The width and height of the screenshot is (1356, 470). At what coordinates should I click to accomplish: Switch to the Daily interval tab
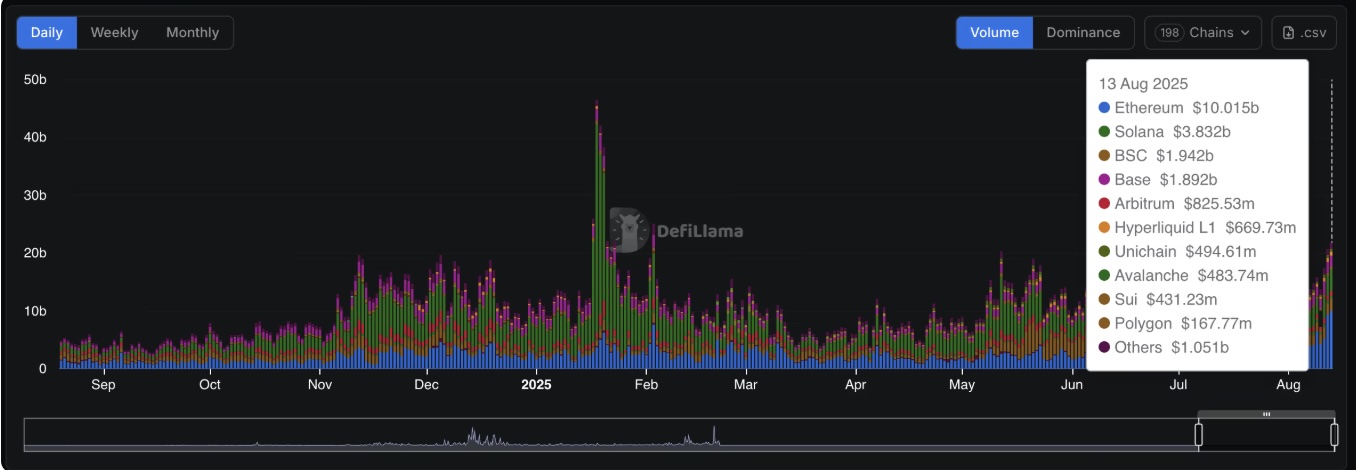coord(47,32)
